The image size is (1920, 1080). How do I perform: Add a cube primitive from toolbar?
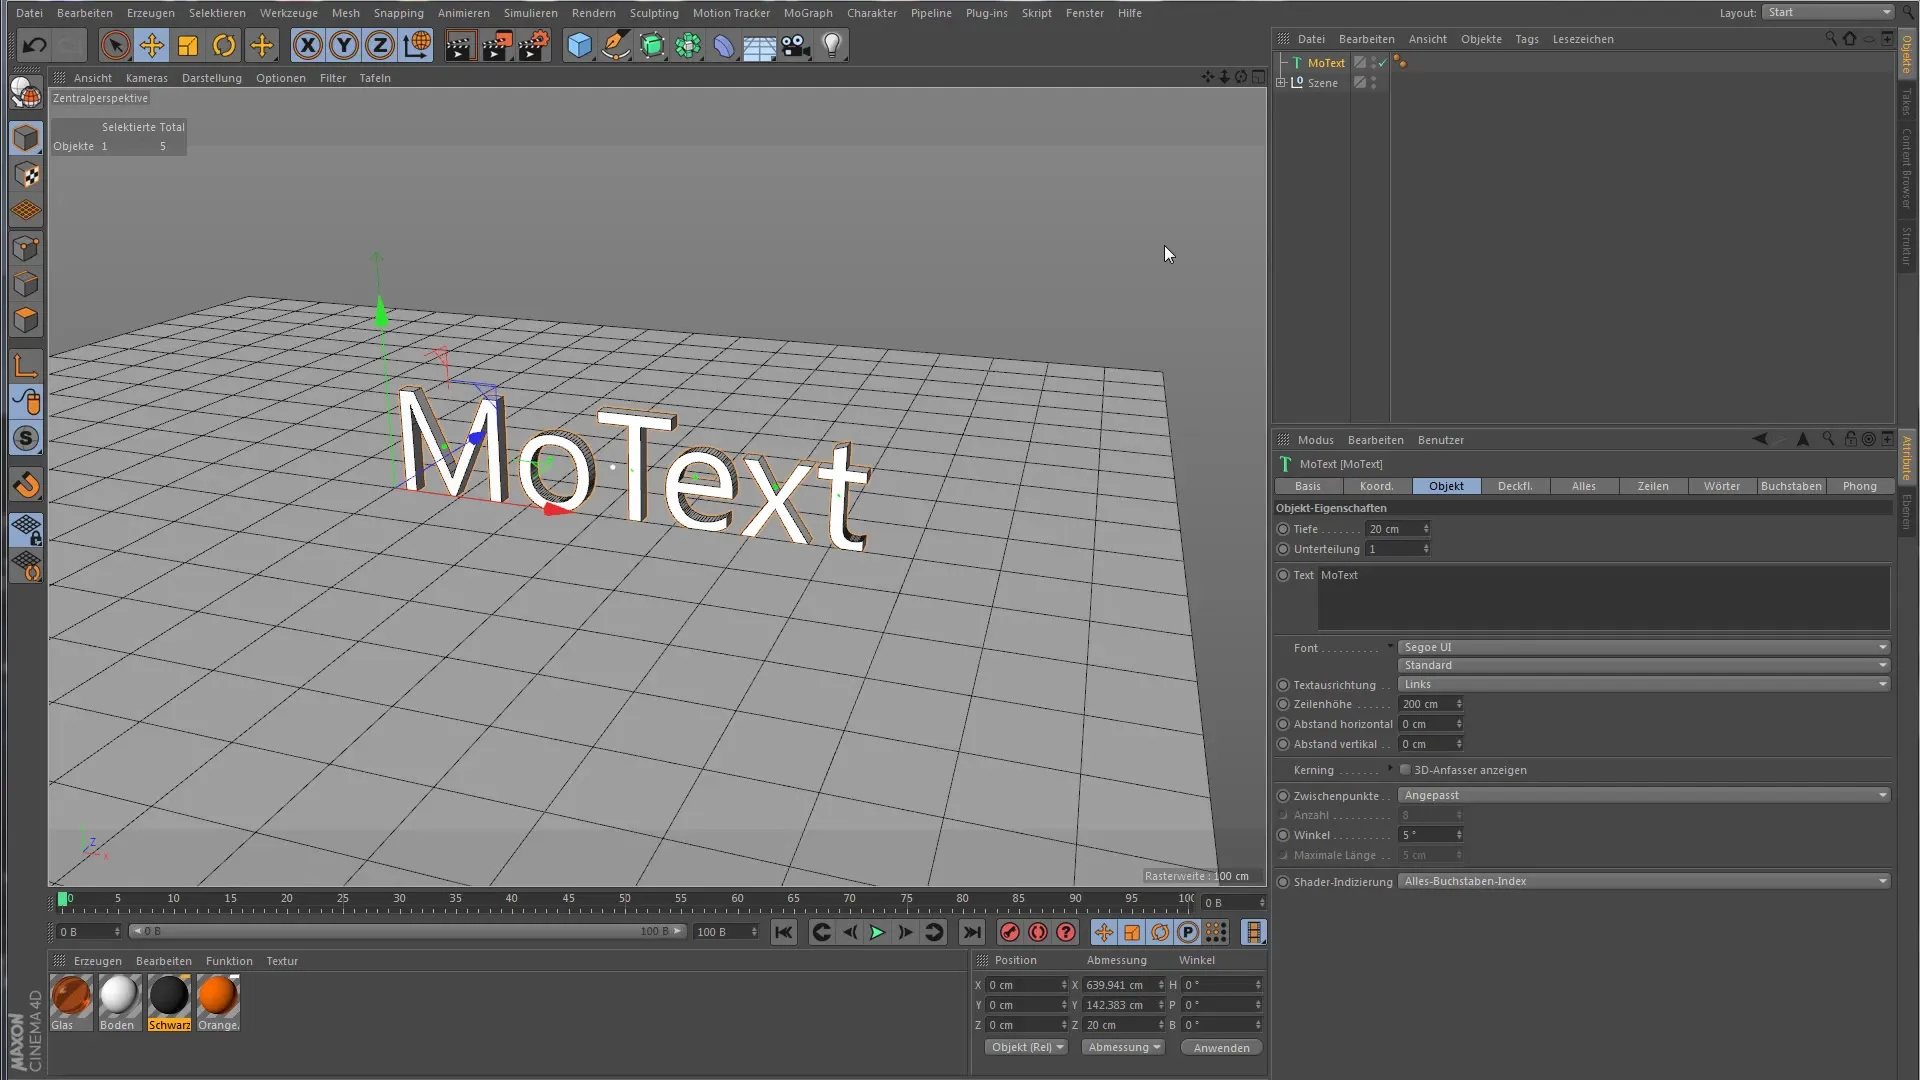click(x=579, y=45)
